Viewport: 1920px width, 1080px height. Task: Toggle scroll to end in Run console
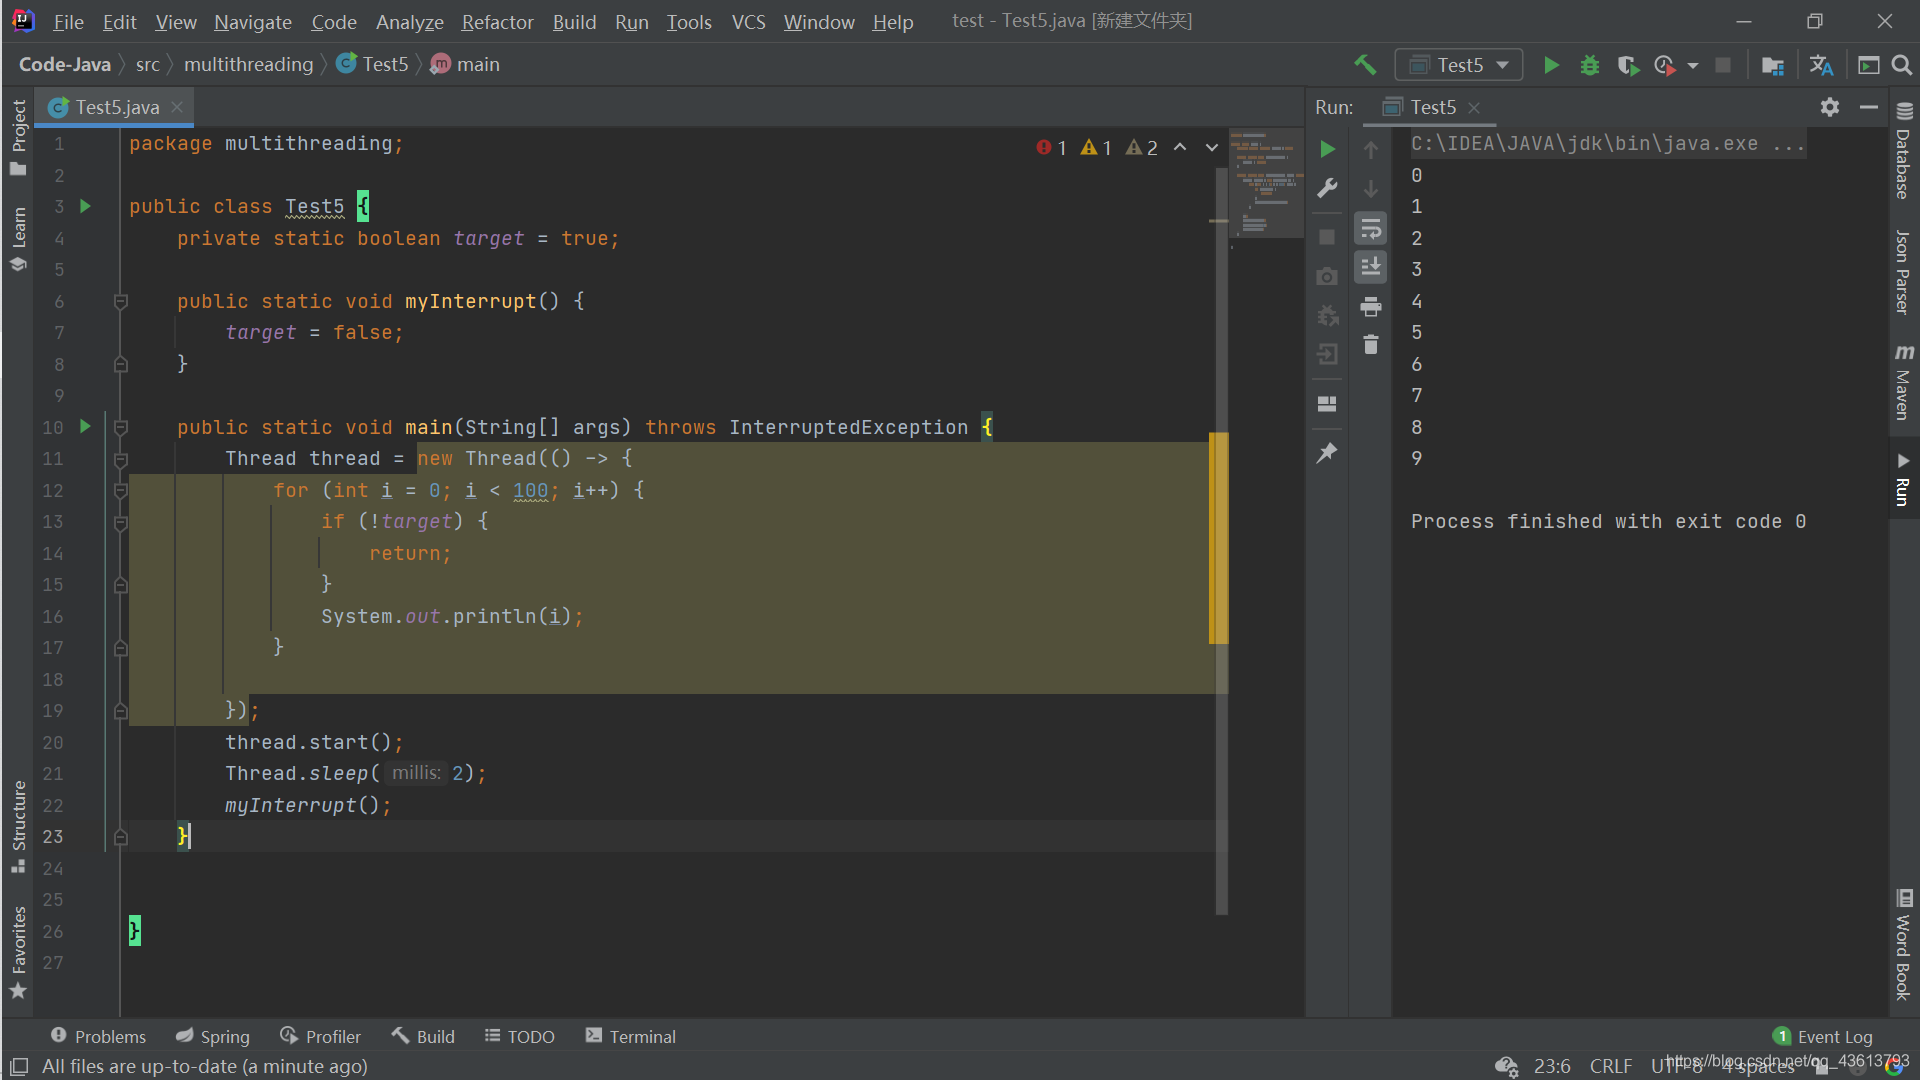1371,267
